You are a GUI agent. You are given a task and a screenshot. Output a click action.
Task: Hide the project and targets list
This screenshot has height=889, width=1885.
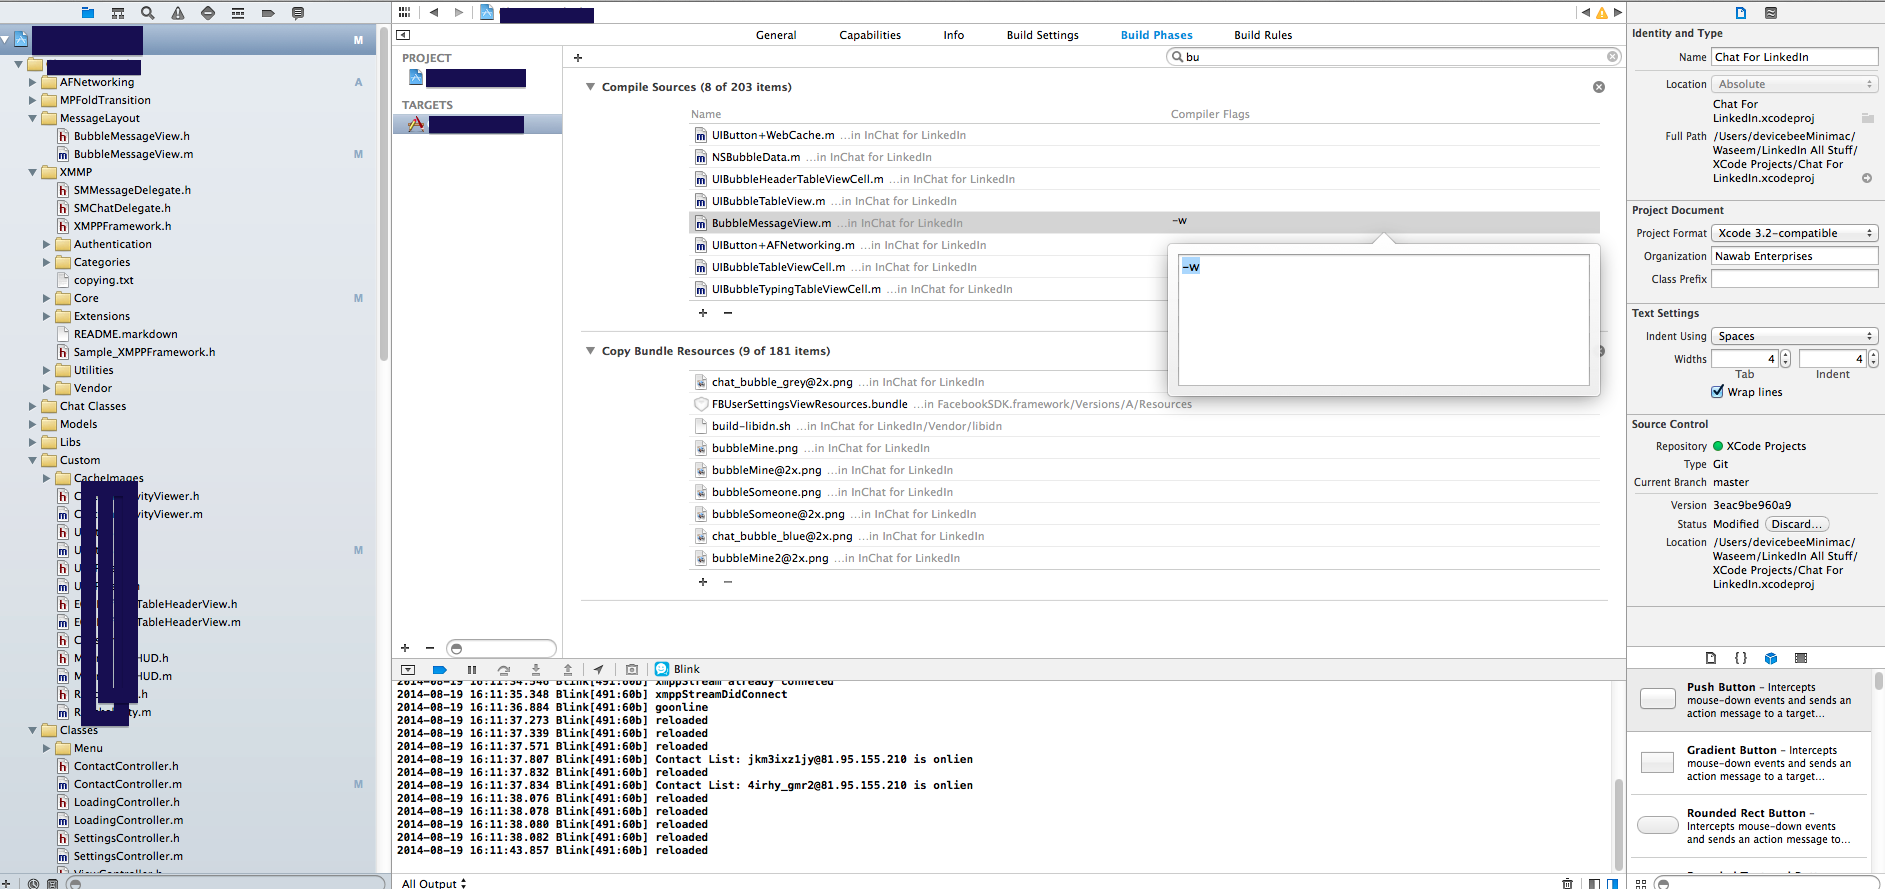[403, 35]
